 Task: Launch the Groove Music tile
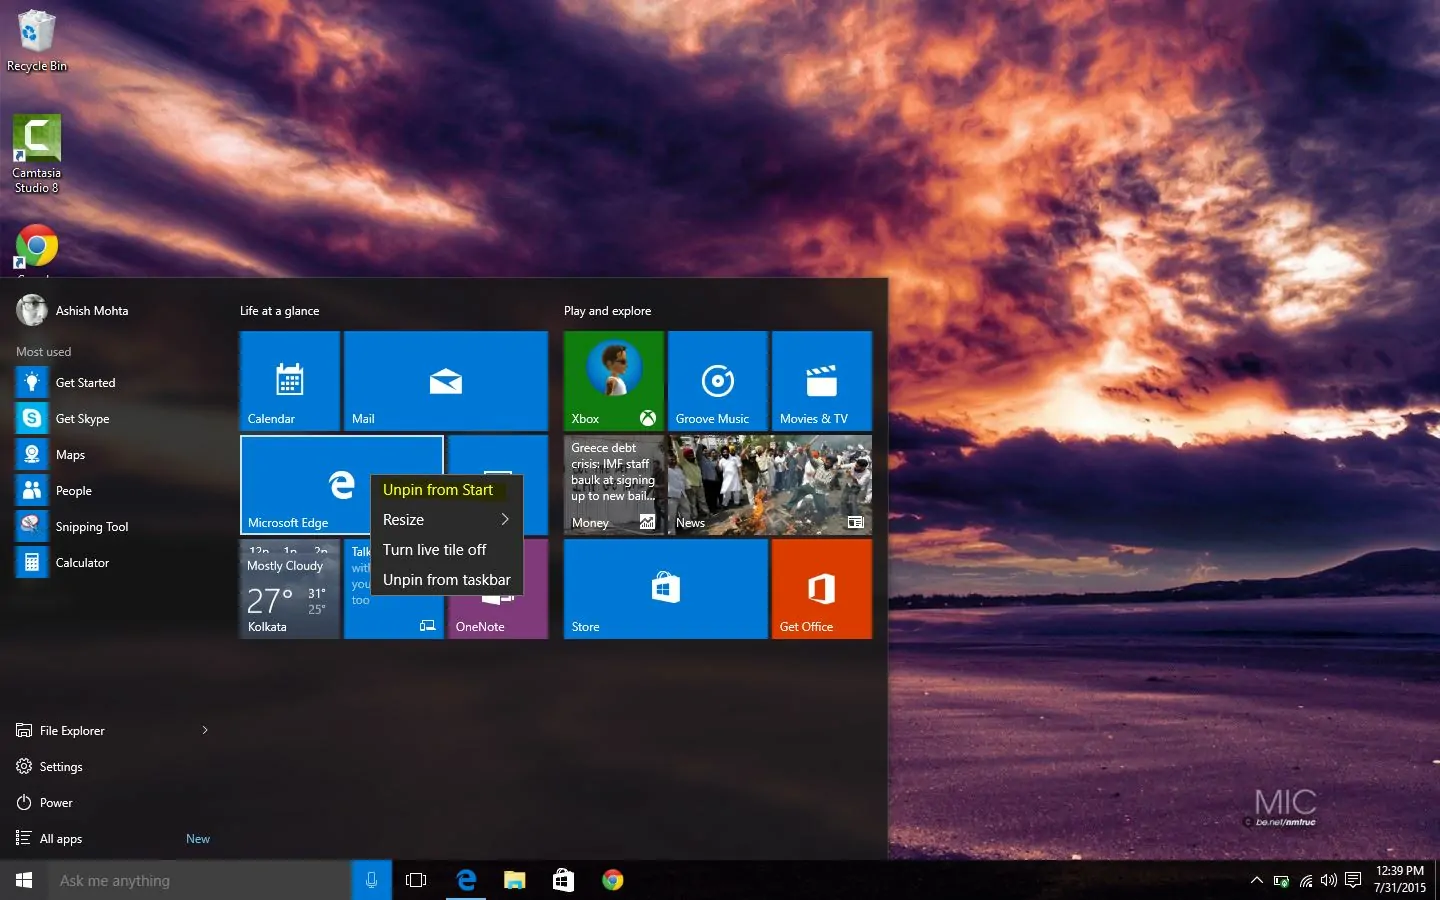point(718,381)
